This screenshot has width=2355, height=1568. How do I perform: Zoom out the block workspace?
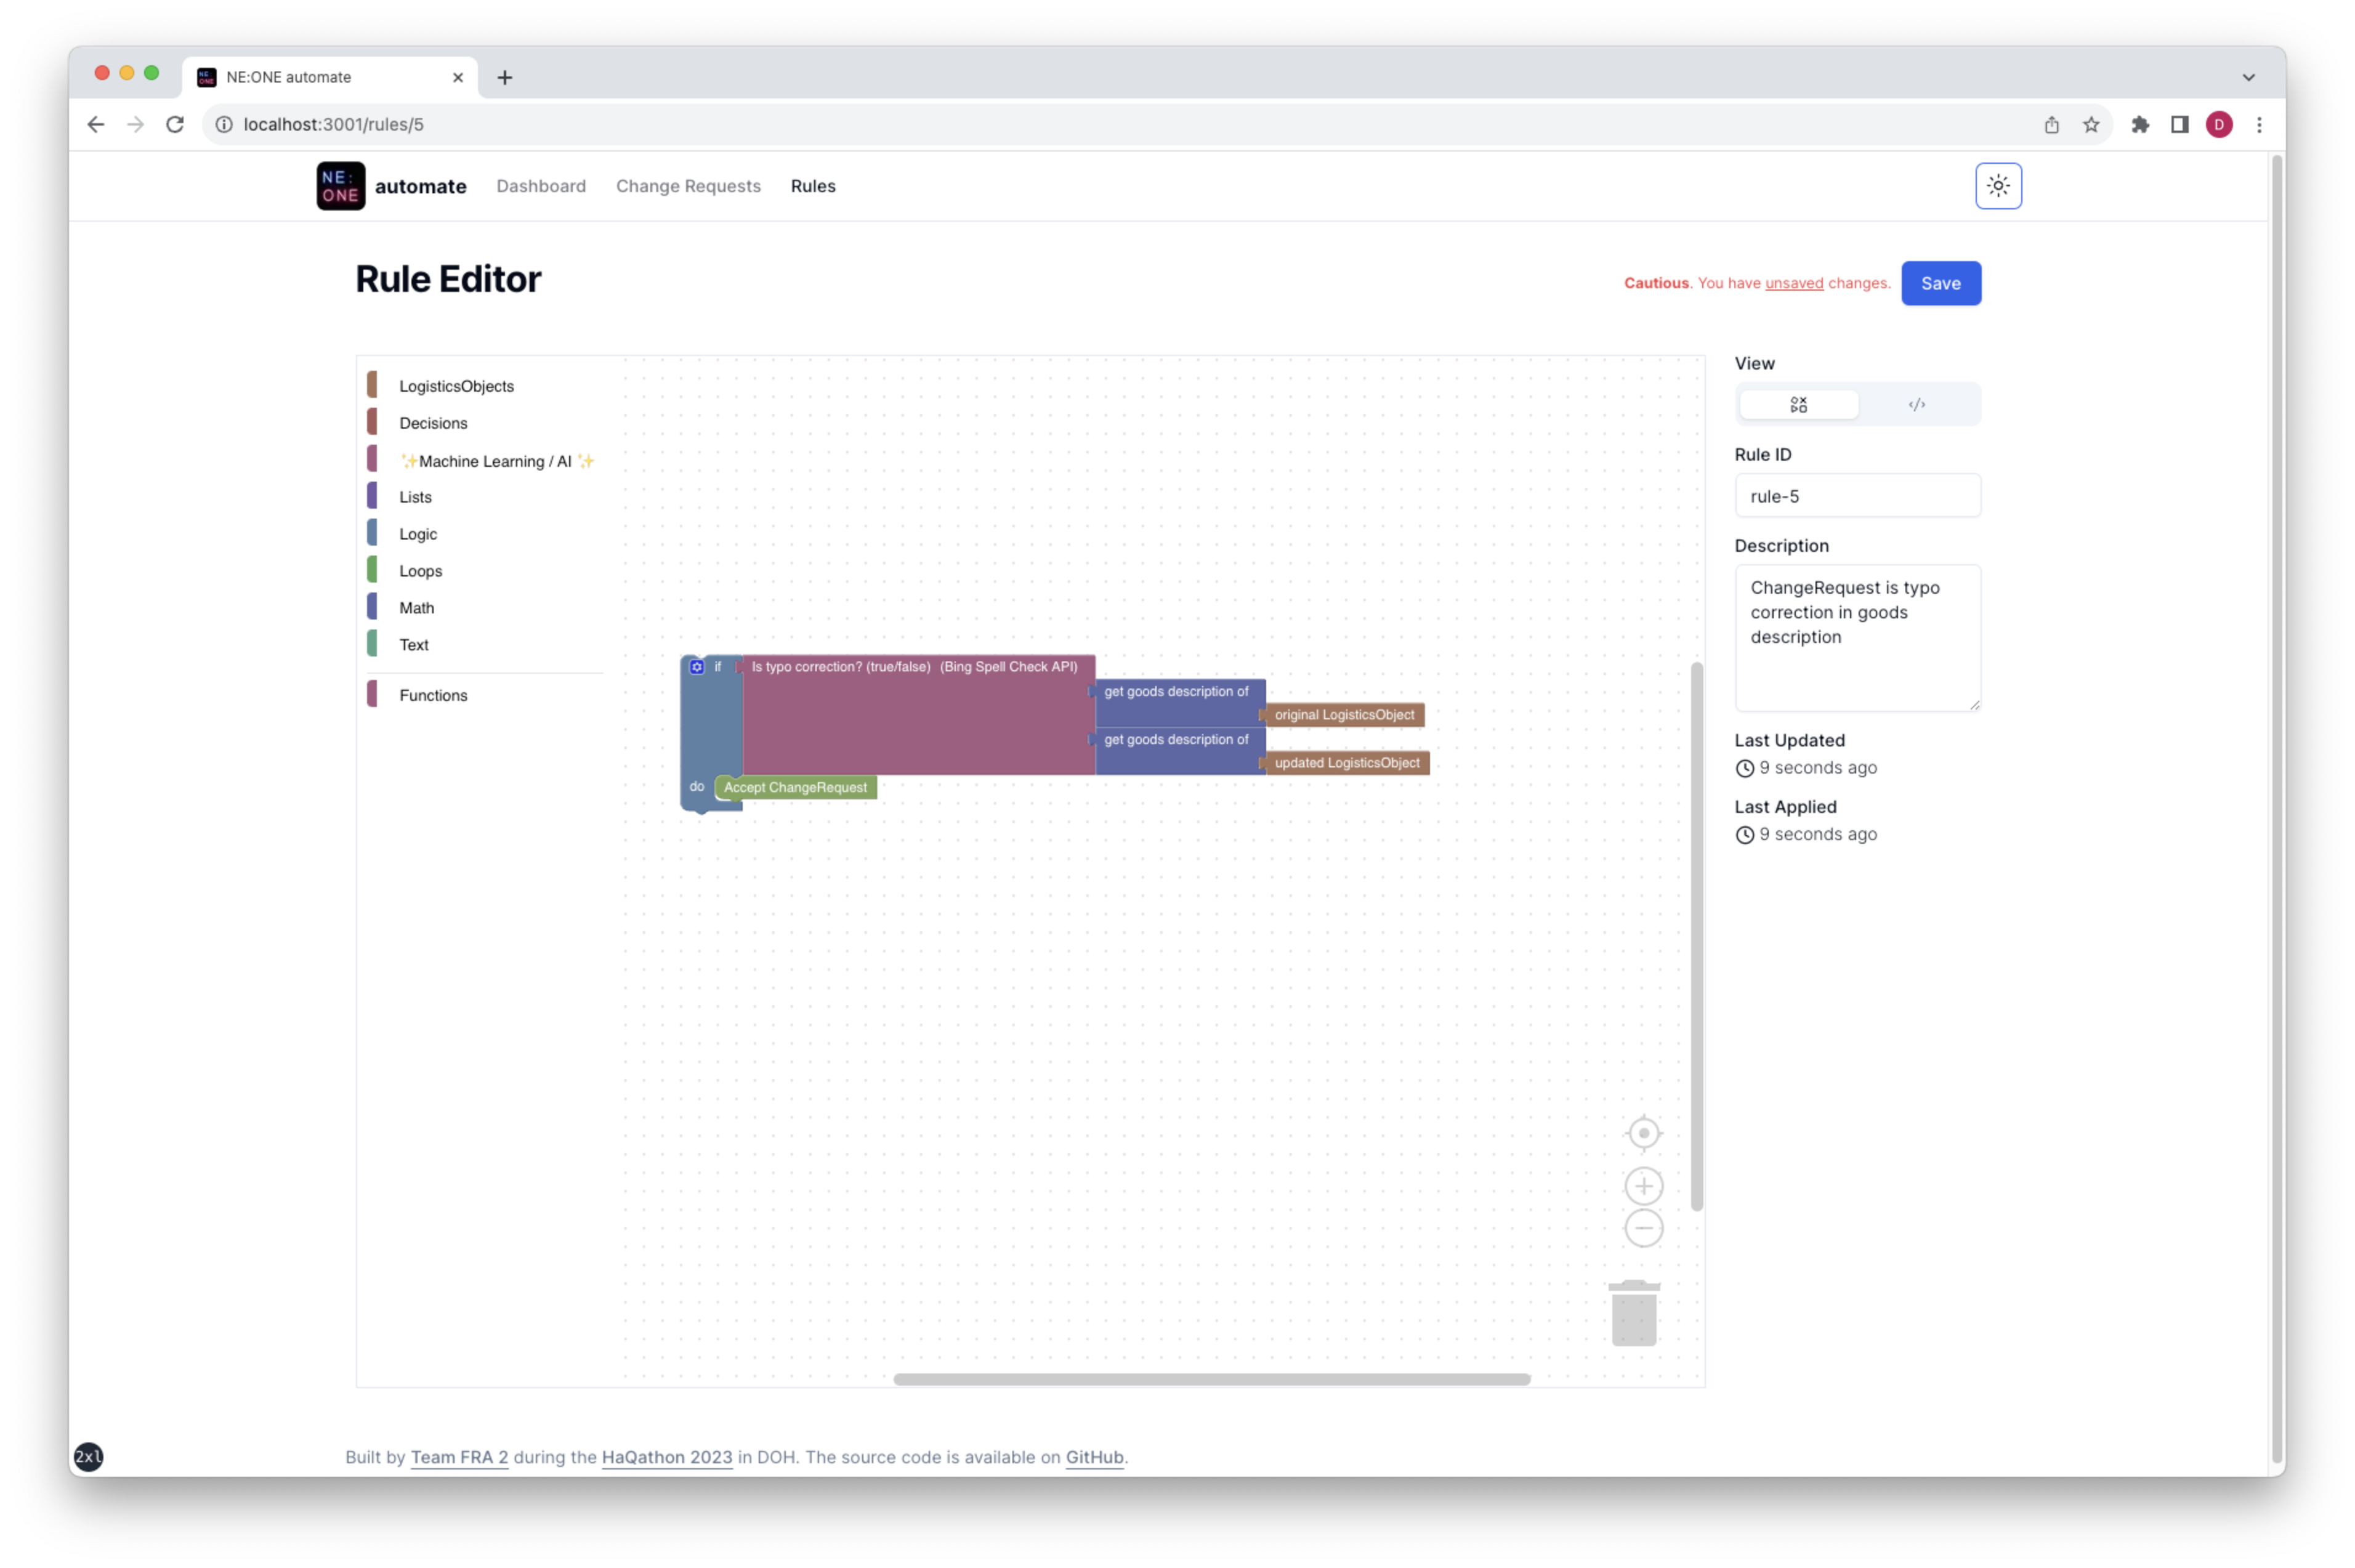pyautogui.click(x=1643, y=1228)
